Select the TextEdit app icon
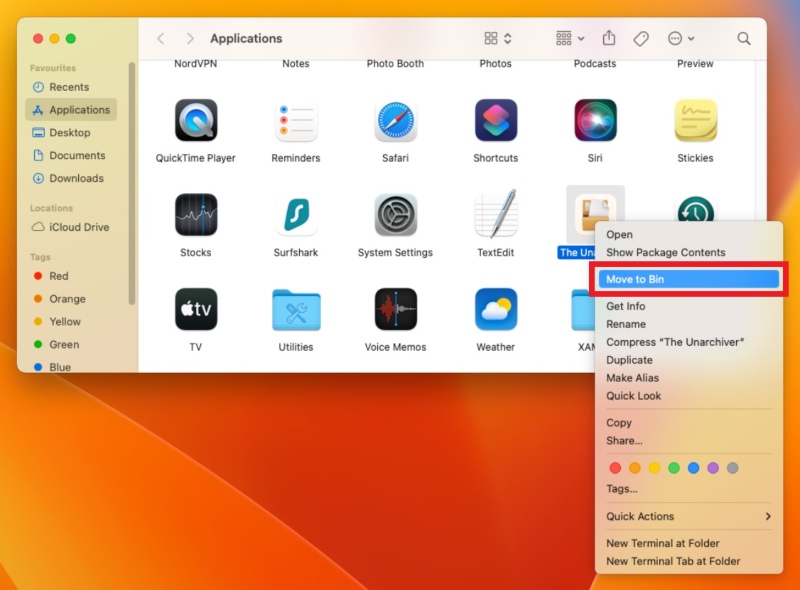Screen dimensions: 800x590 495,213
